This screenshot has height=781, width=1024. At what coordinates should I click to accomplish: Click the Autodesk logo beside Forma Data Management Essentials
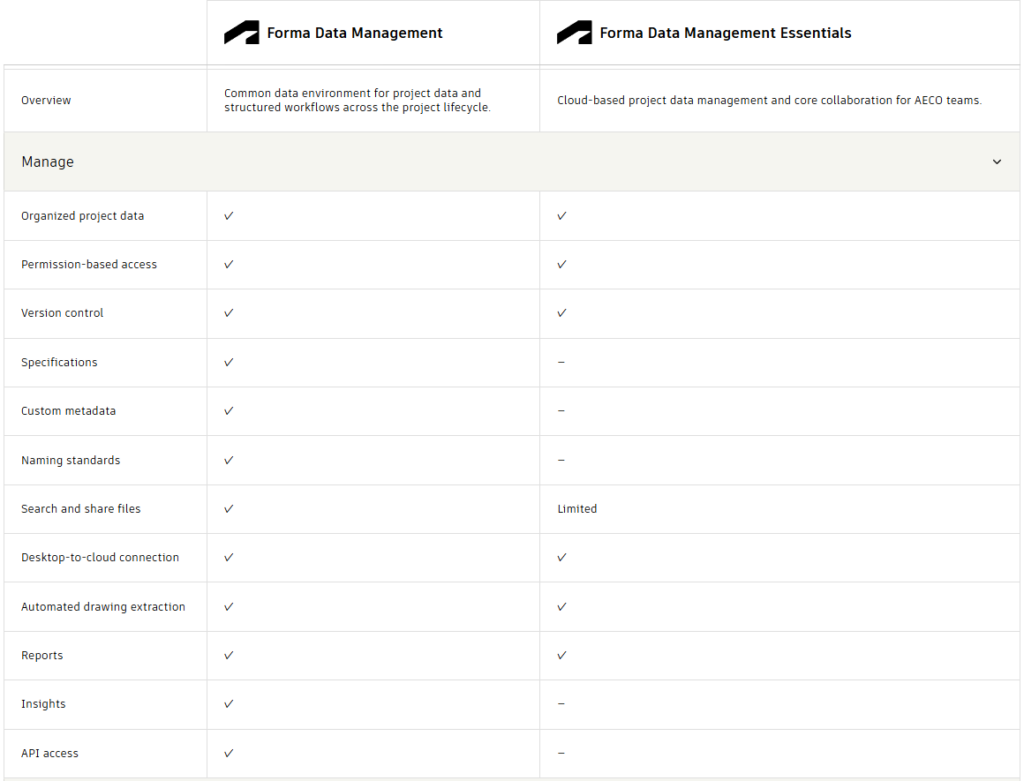pos(574,33)
